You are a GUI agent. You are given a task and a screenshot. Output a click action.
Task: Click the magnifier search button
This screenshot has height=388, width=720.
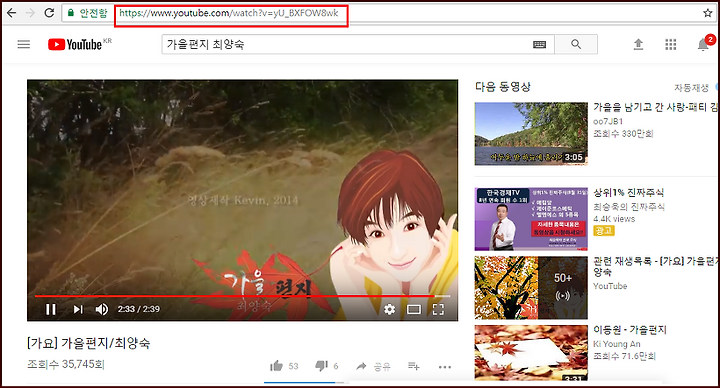click(576, 45)
